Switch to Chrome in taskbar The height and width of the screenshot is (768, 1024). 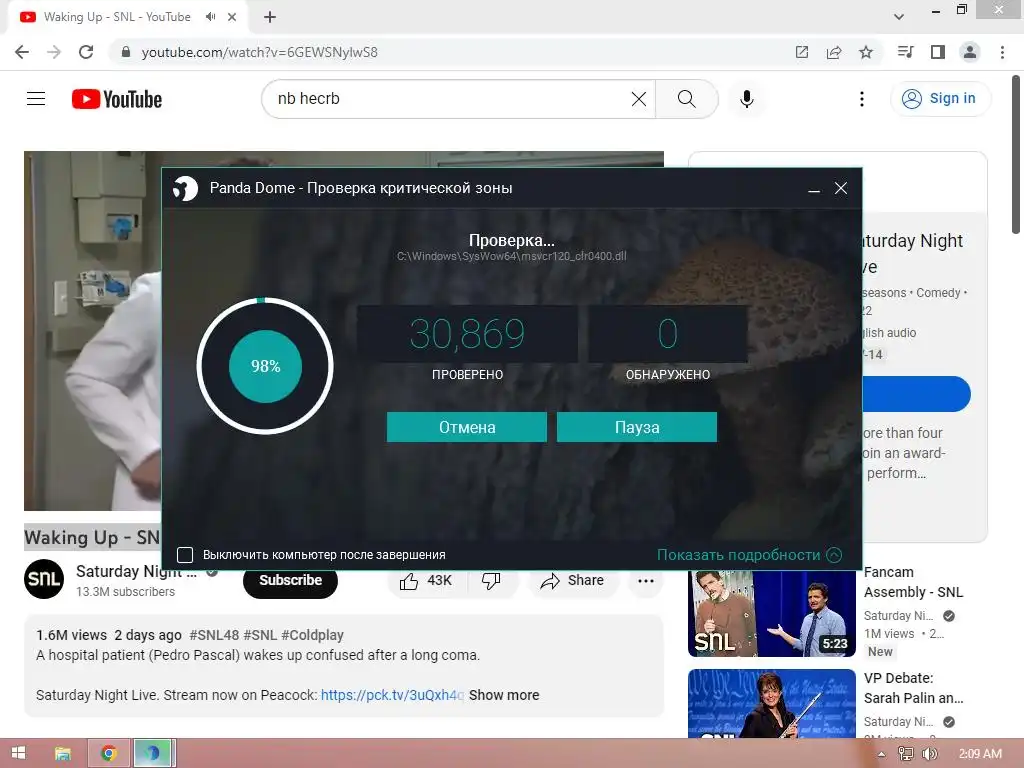[108, 753]
